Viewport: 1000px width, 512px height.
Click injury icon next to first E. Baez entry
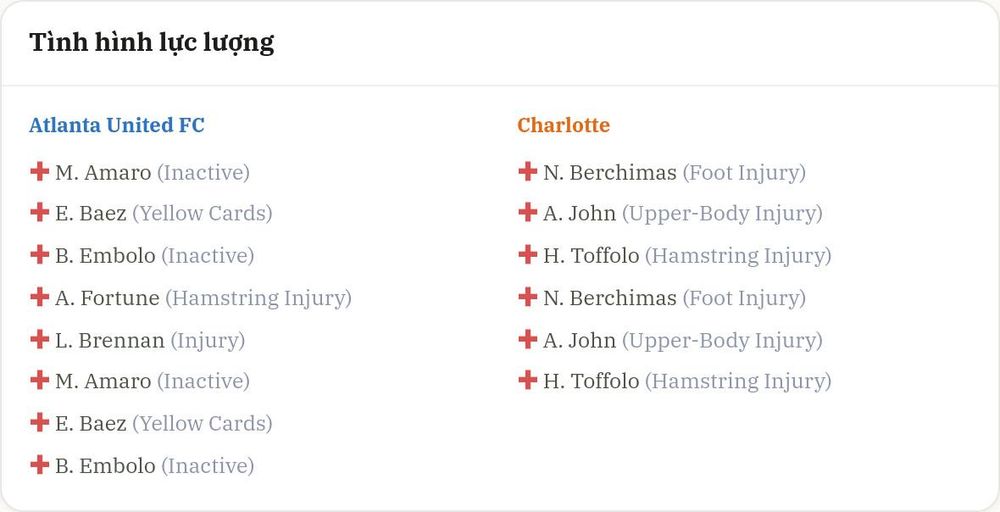(40, 212)
